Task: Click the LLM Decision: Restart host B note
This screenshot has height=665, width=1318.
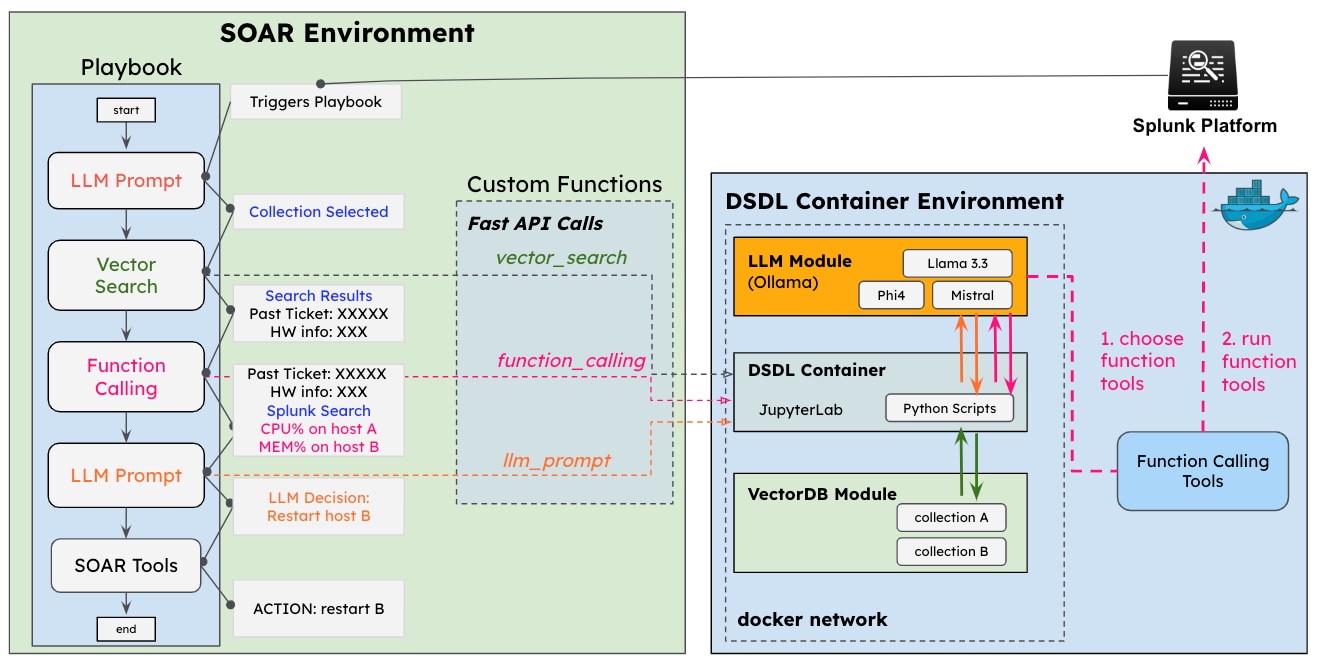Action: point(319,506)
